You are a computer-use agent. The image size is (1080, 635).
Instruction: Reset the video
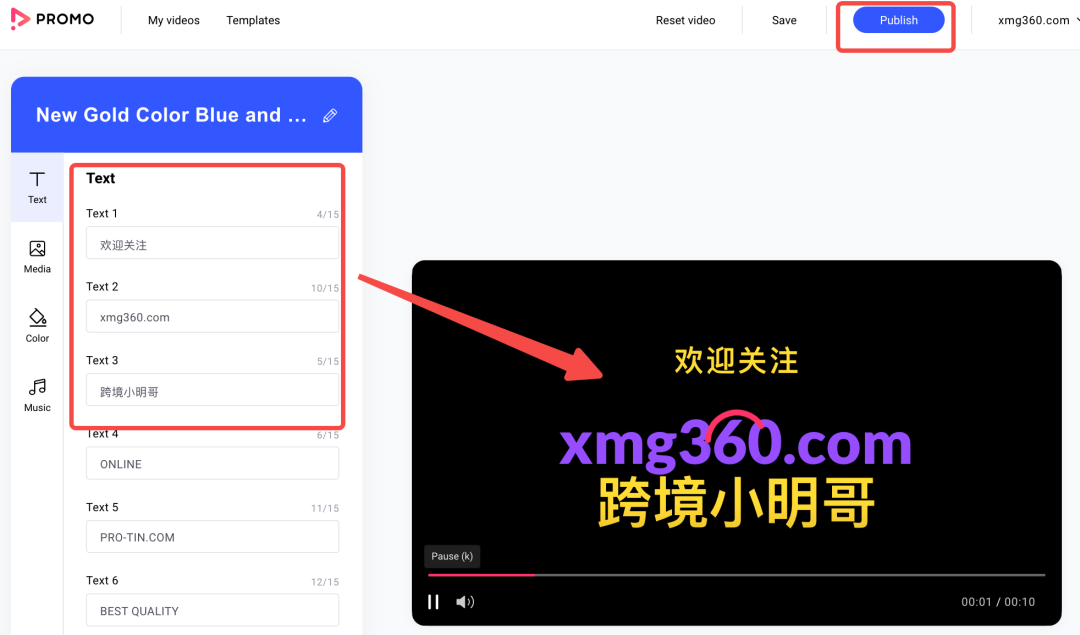coord(685,19)
